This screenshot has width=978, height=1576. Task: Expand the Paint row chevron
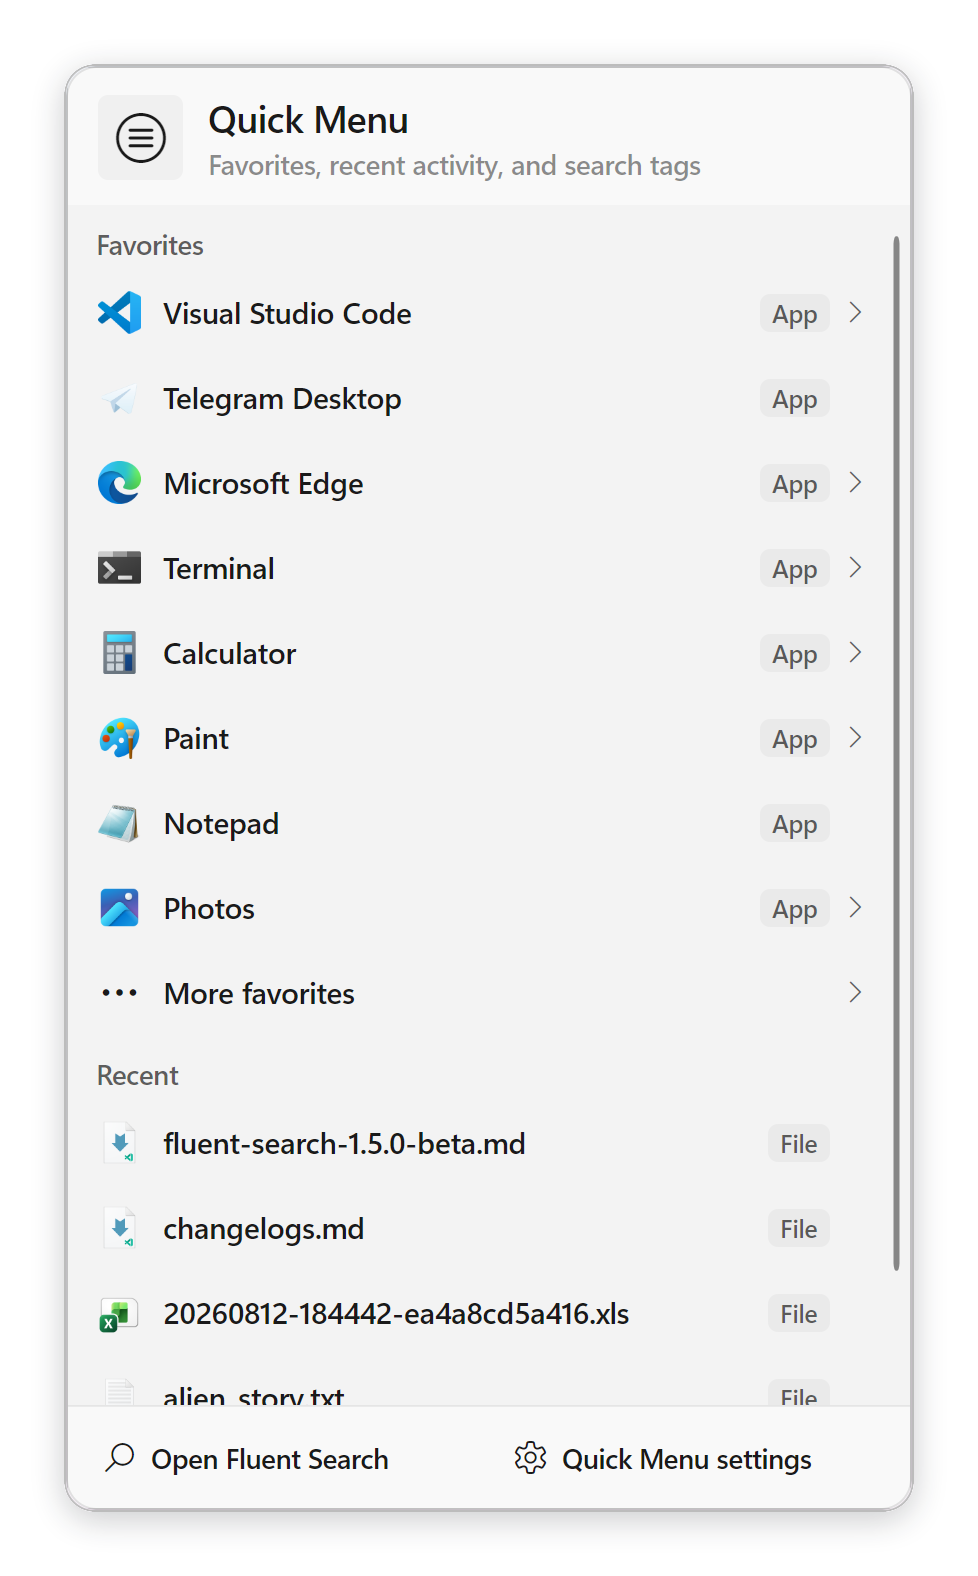855,738
